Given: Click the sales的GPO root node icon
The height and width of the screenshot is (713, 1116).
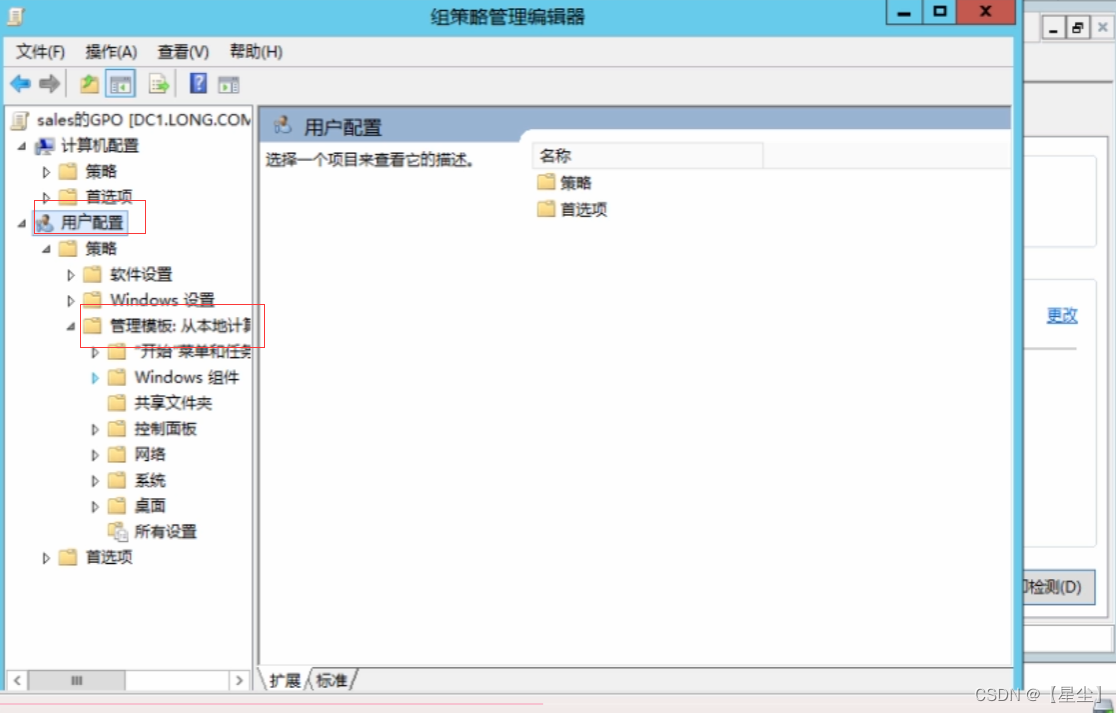Looking at the screenshot, I should coord(21,120).
